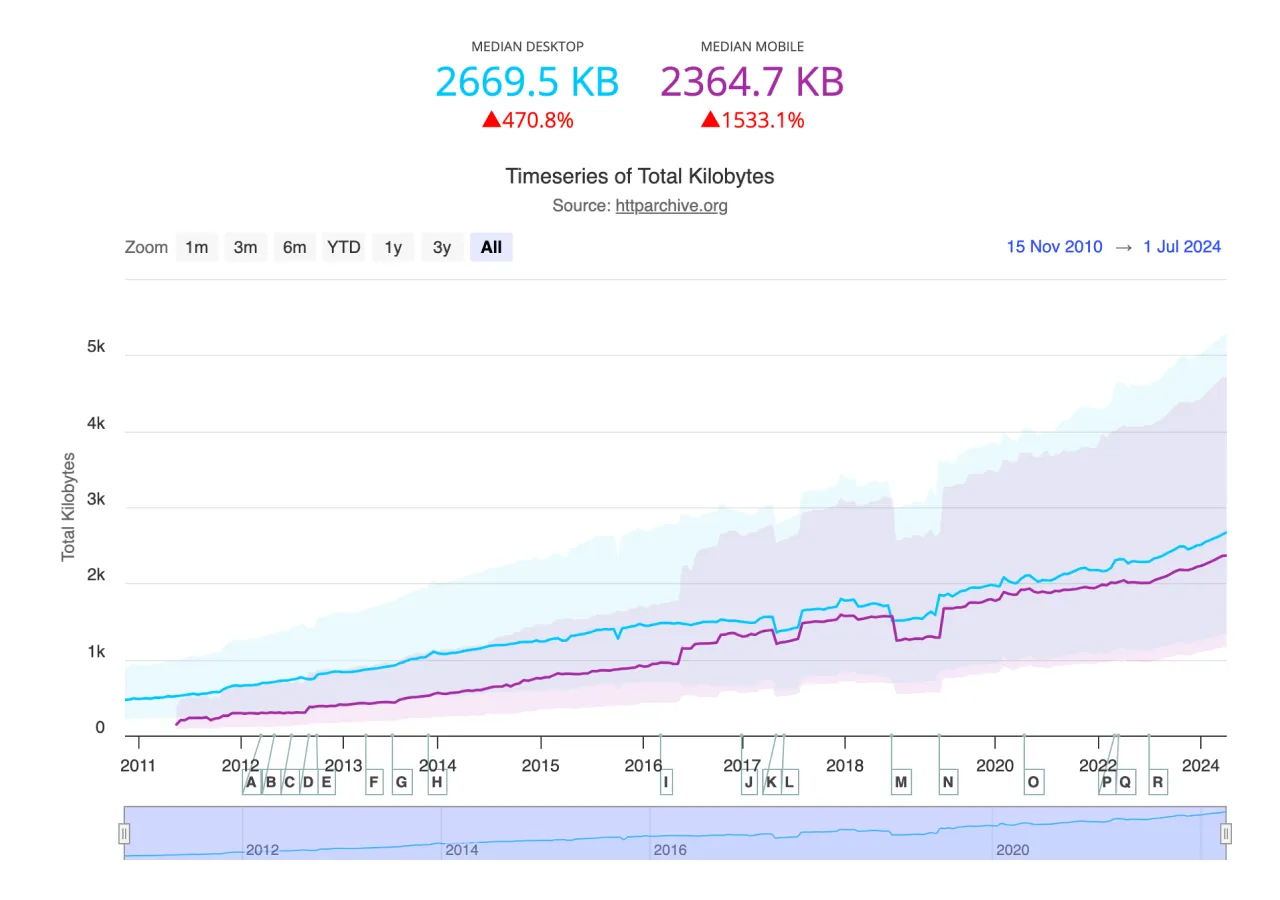Screen dimensions: 1280x900
Task: Select the All zoom option
Action: pyautogui.click(x=490, y=247)
